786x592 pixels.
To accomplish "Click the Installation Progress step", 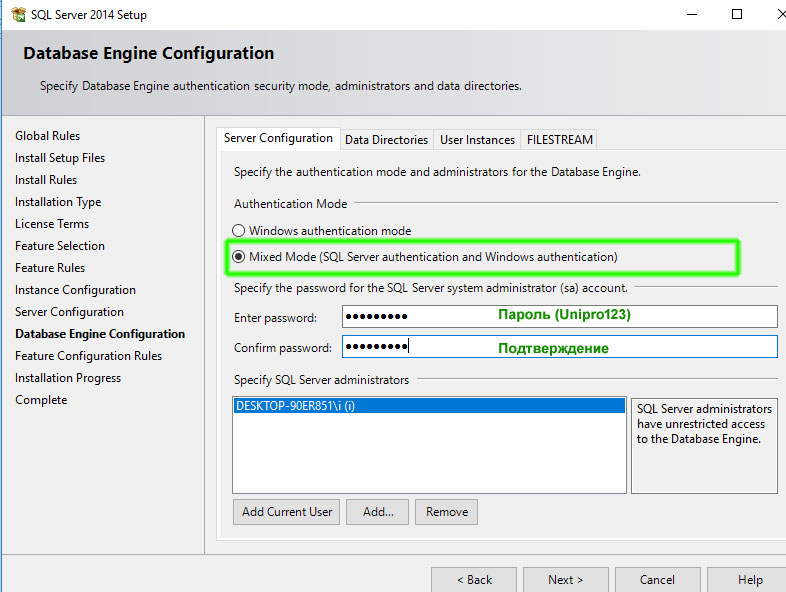I will [68, 378].
